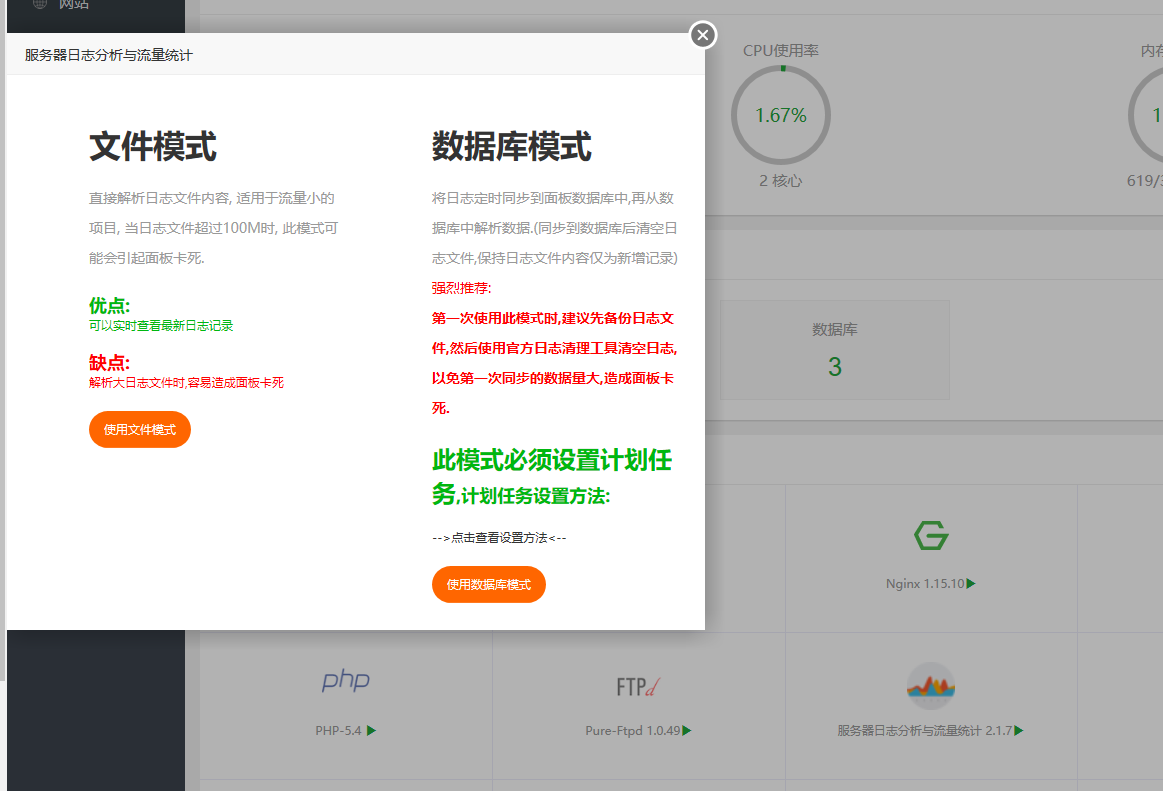Click 使用文件模式 orange button
This screenshot has height=791, width=1163.
[x=139, y=430]
